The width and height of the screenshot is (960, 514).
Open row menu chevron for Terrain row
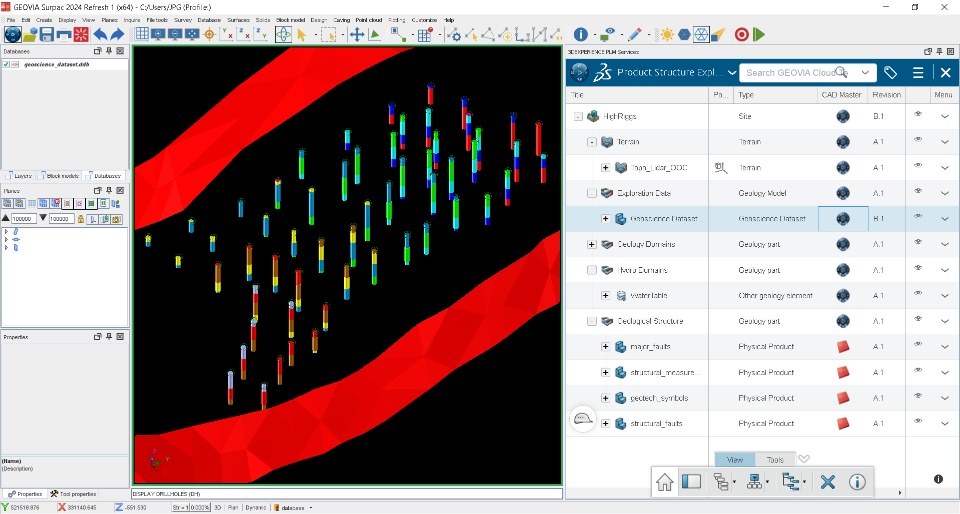(x=945, y=142)
